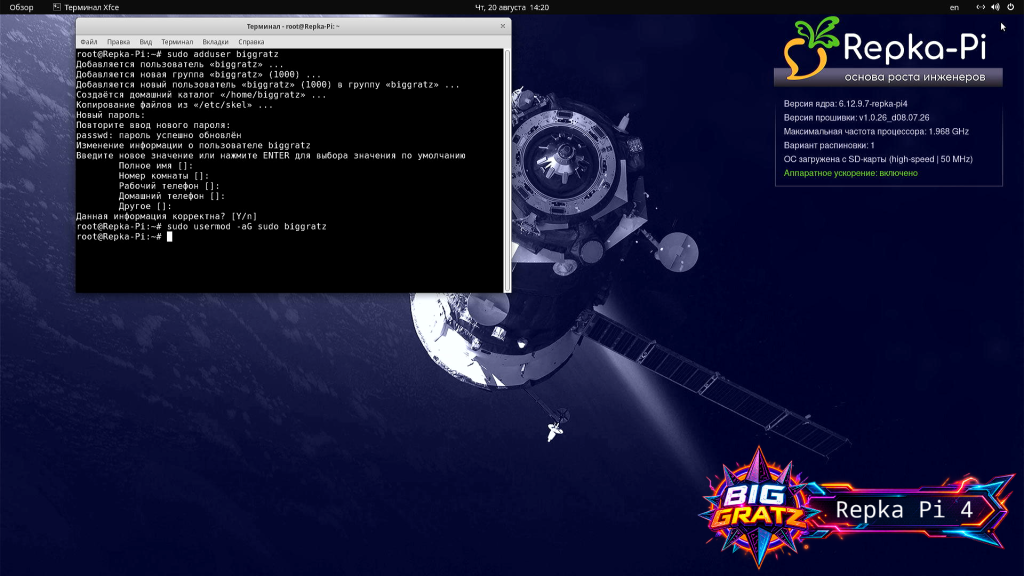1024x576 pixels.
Task: Click the line 'Рабочий телефон []:'
Action: [x=169, y=186]
